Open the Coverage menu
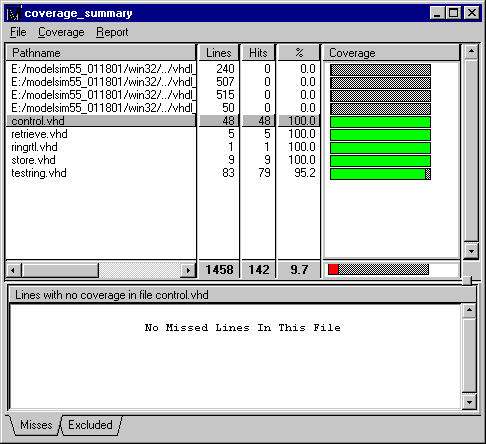This screenshot has width=486, height=444. [x=61, y=32]
